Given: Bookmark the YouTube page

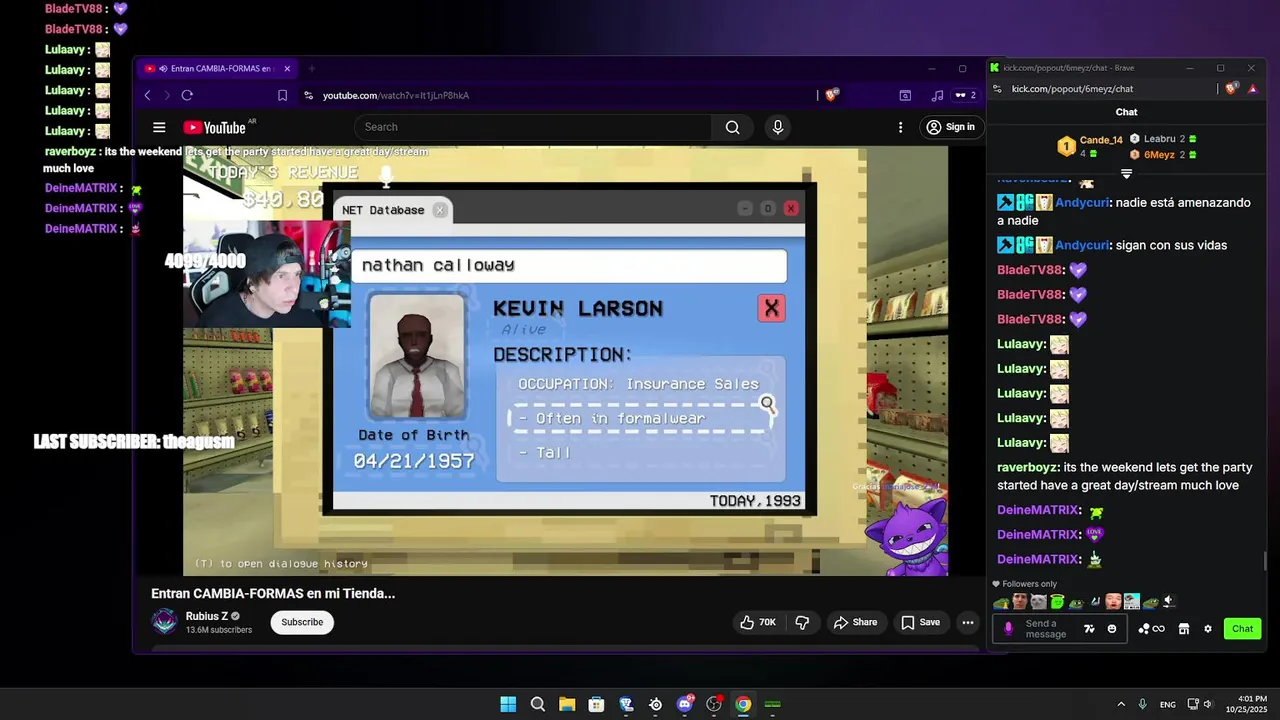Looking at the screenshot, I should point(283,95).
